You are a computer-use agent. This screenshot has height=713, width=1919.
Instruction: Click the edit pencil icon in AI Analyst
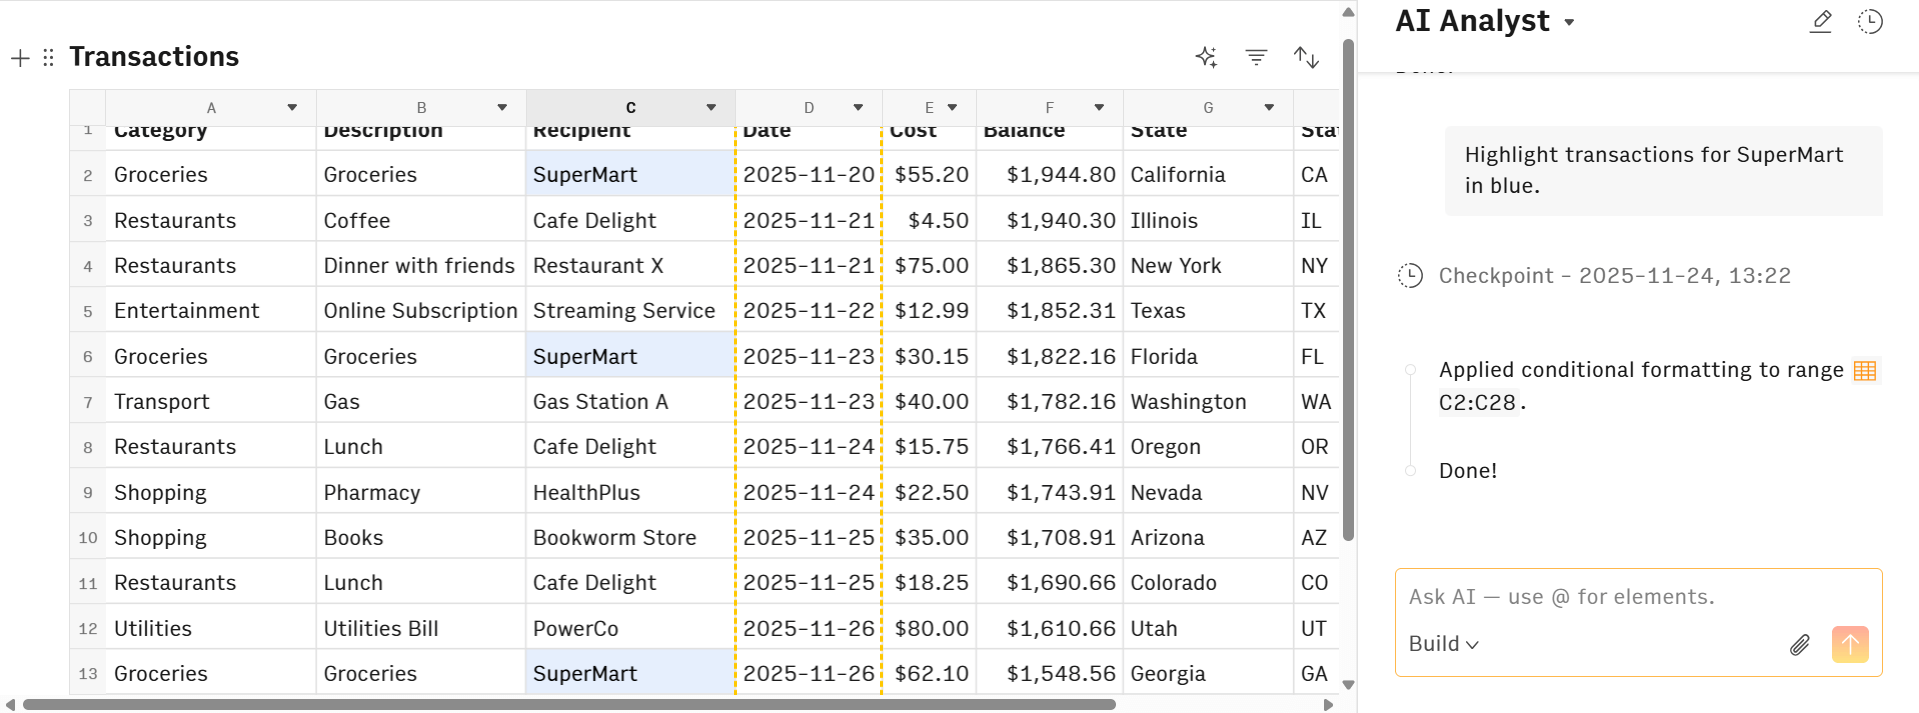click(x=1821, y=21)
